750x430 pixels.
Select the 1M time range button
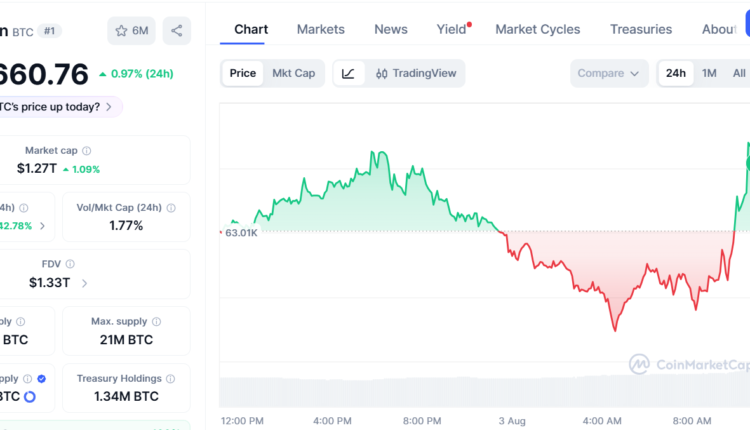(709, 73)
